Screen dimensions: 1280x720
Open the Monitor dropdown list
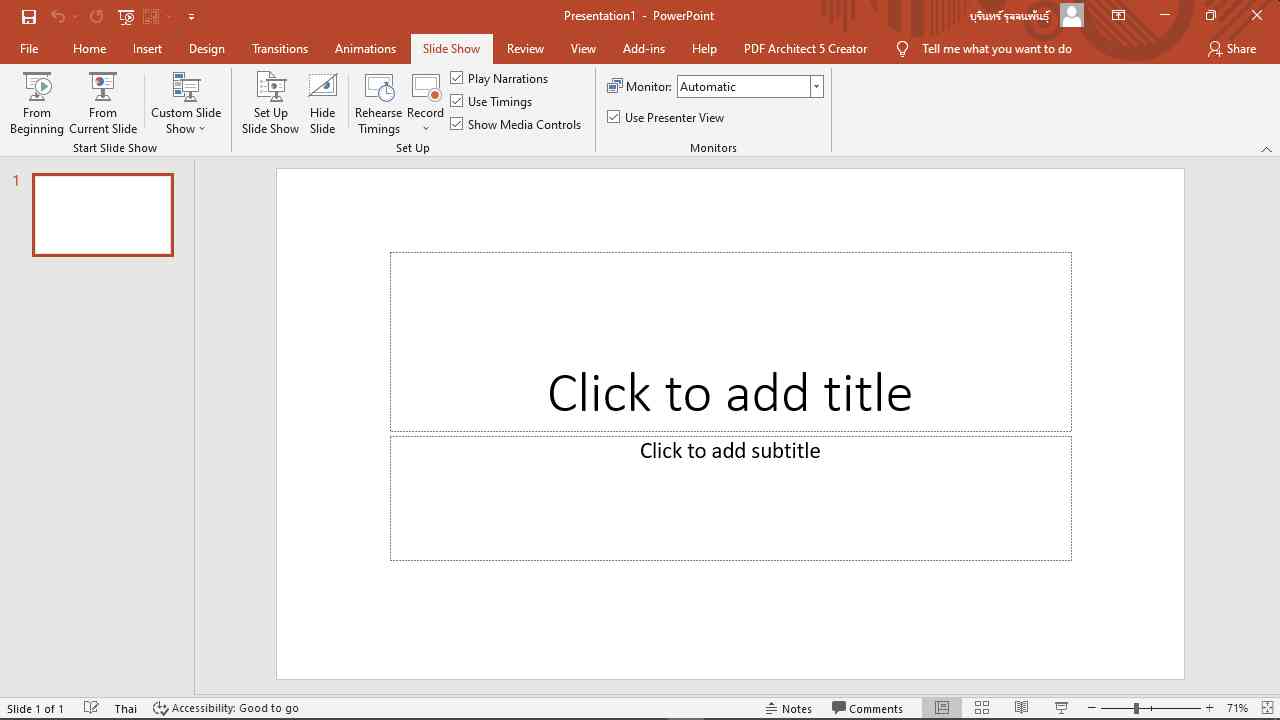pos(816,87)
